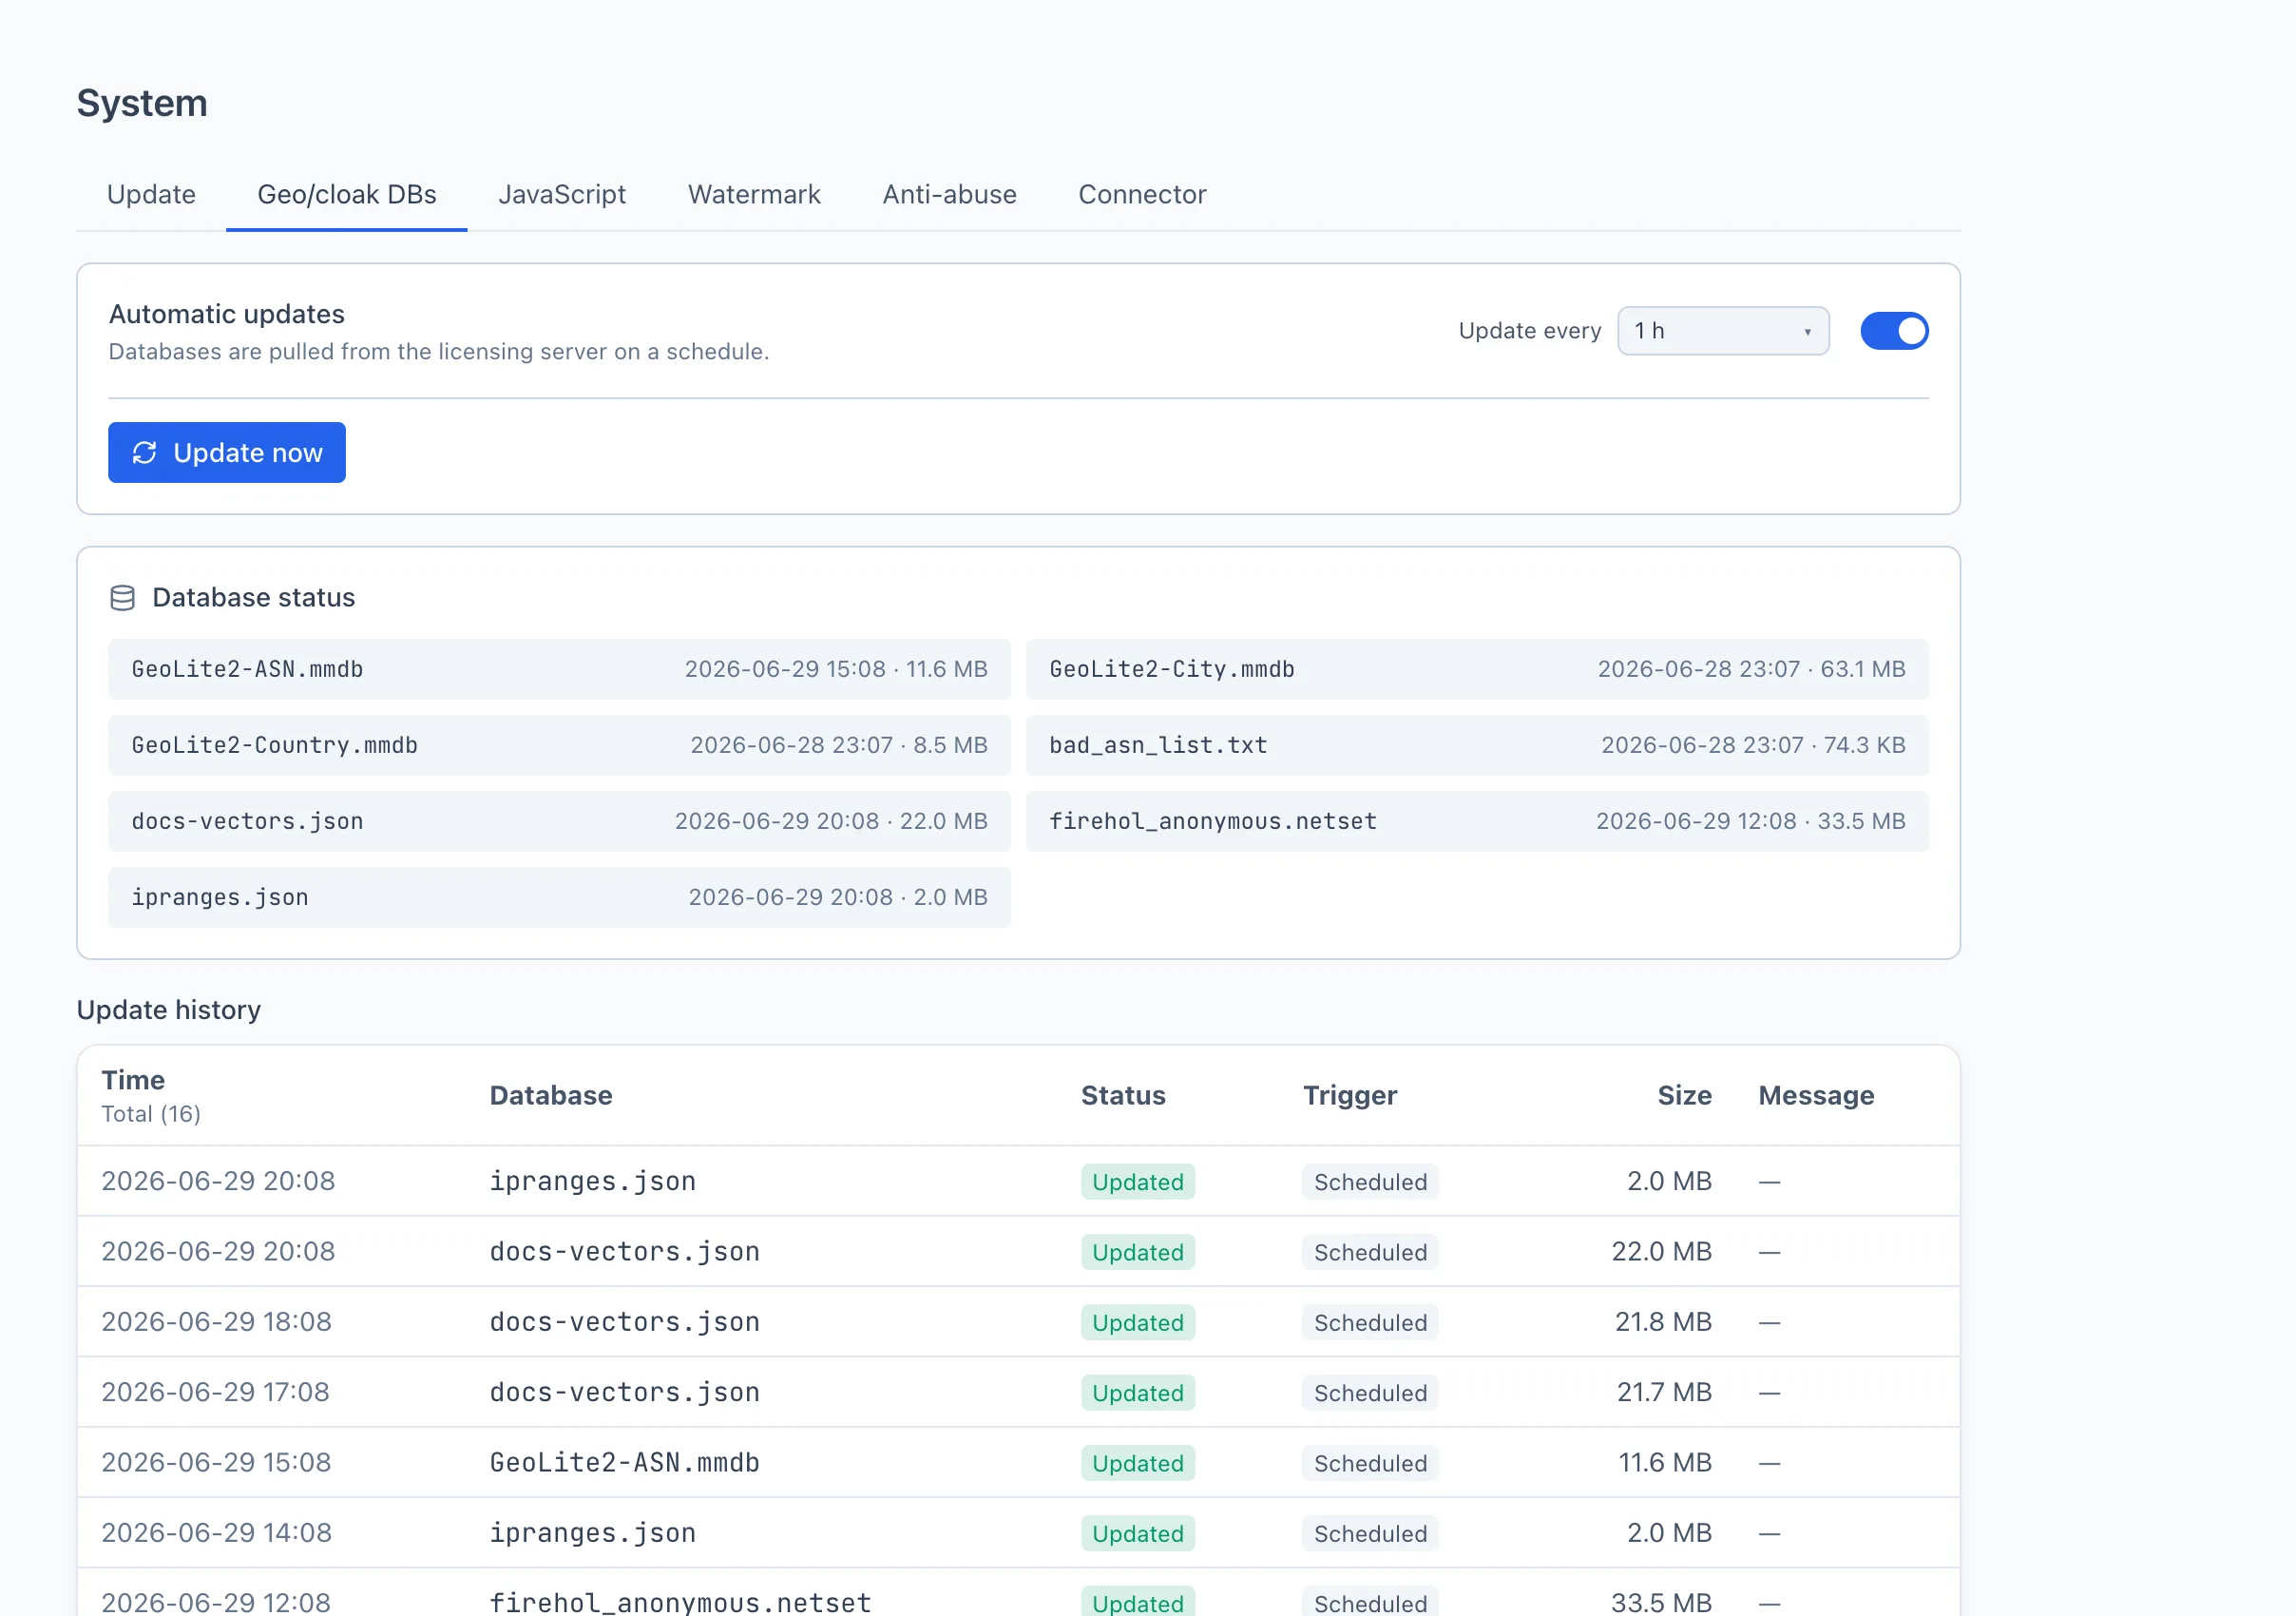Toggle the automatic updates switch

1894,331
